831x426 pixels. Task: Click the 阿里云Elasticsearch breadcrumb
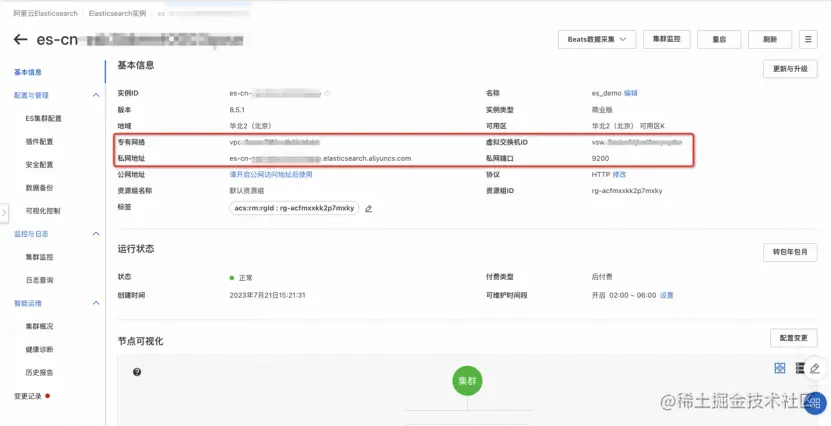click(x=46, y=14)
